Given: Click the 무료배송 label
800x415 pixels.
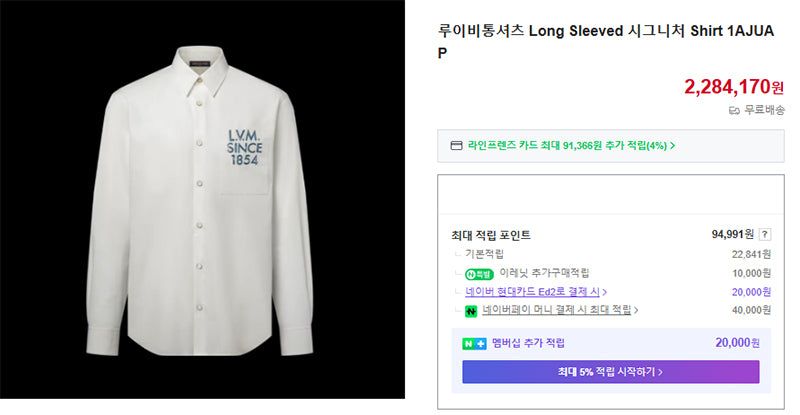Looking at the screenshot, I should click(764, 110).
